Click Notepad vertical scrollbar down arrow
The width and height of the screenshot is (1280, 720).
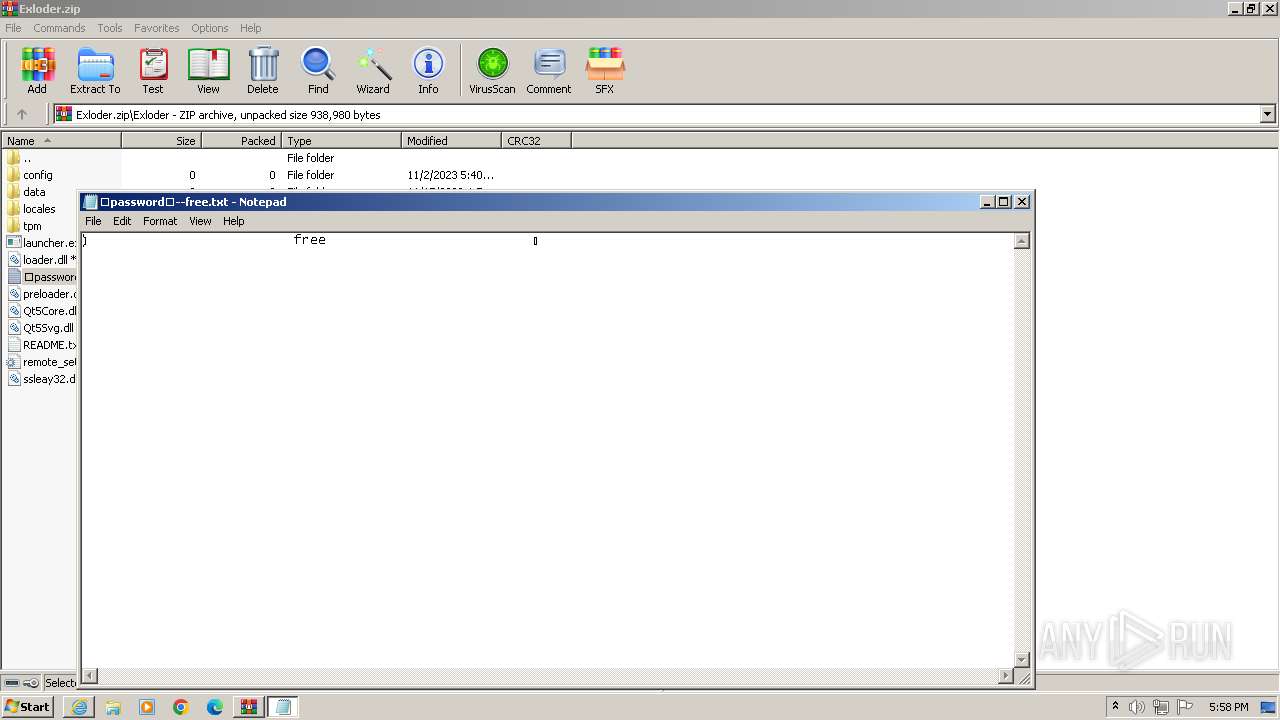(x=1022, y=660)
